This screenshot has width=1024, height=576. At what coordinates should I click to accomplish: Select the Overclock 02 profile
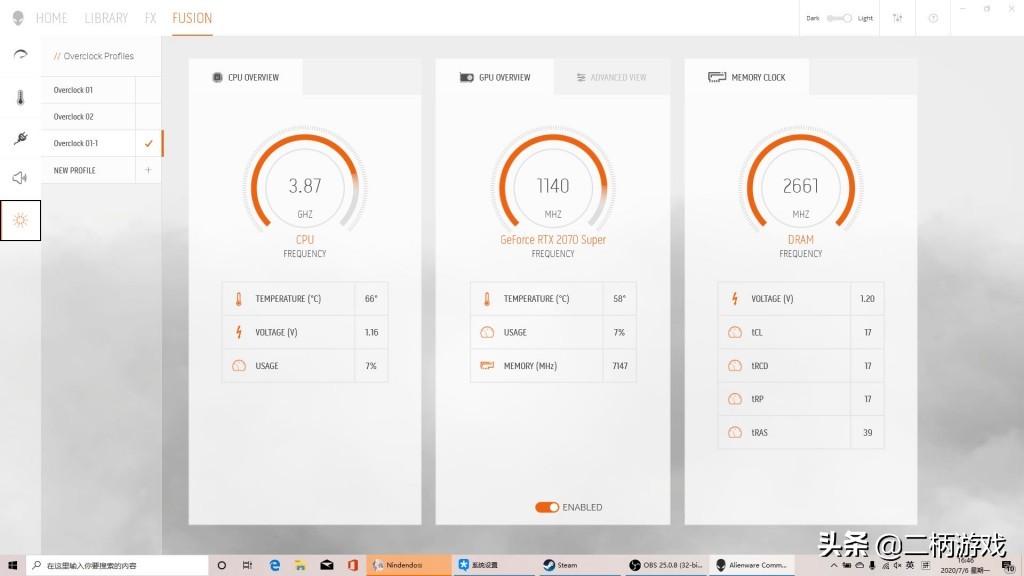pyautogui.click(x=88, y=117)
